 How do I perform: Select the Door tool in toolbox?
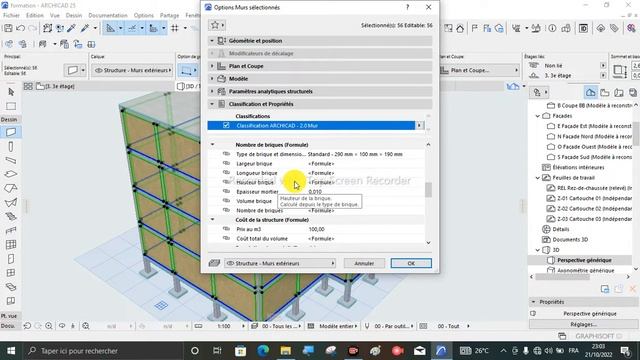(11, 259)
